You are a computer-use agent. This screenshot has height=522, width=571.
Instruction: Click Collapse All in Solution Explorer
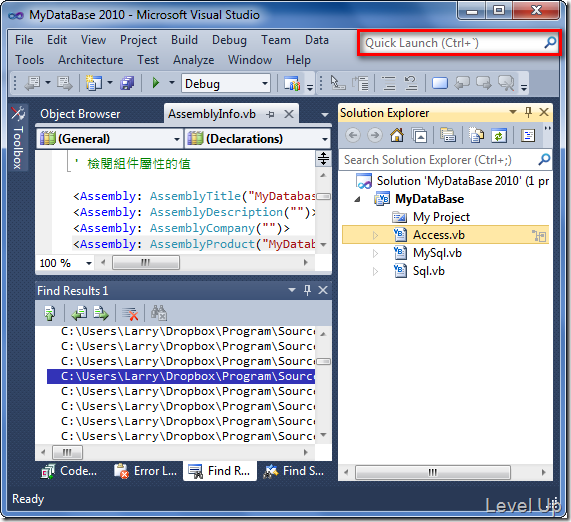click(x=419, y=136)
